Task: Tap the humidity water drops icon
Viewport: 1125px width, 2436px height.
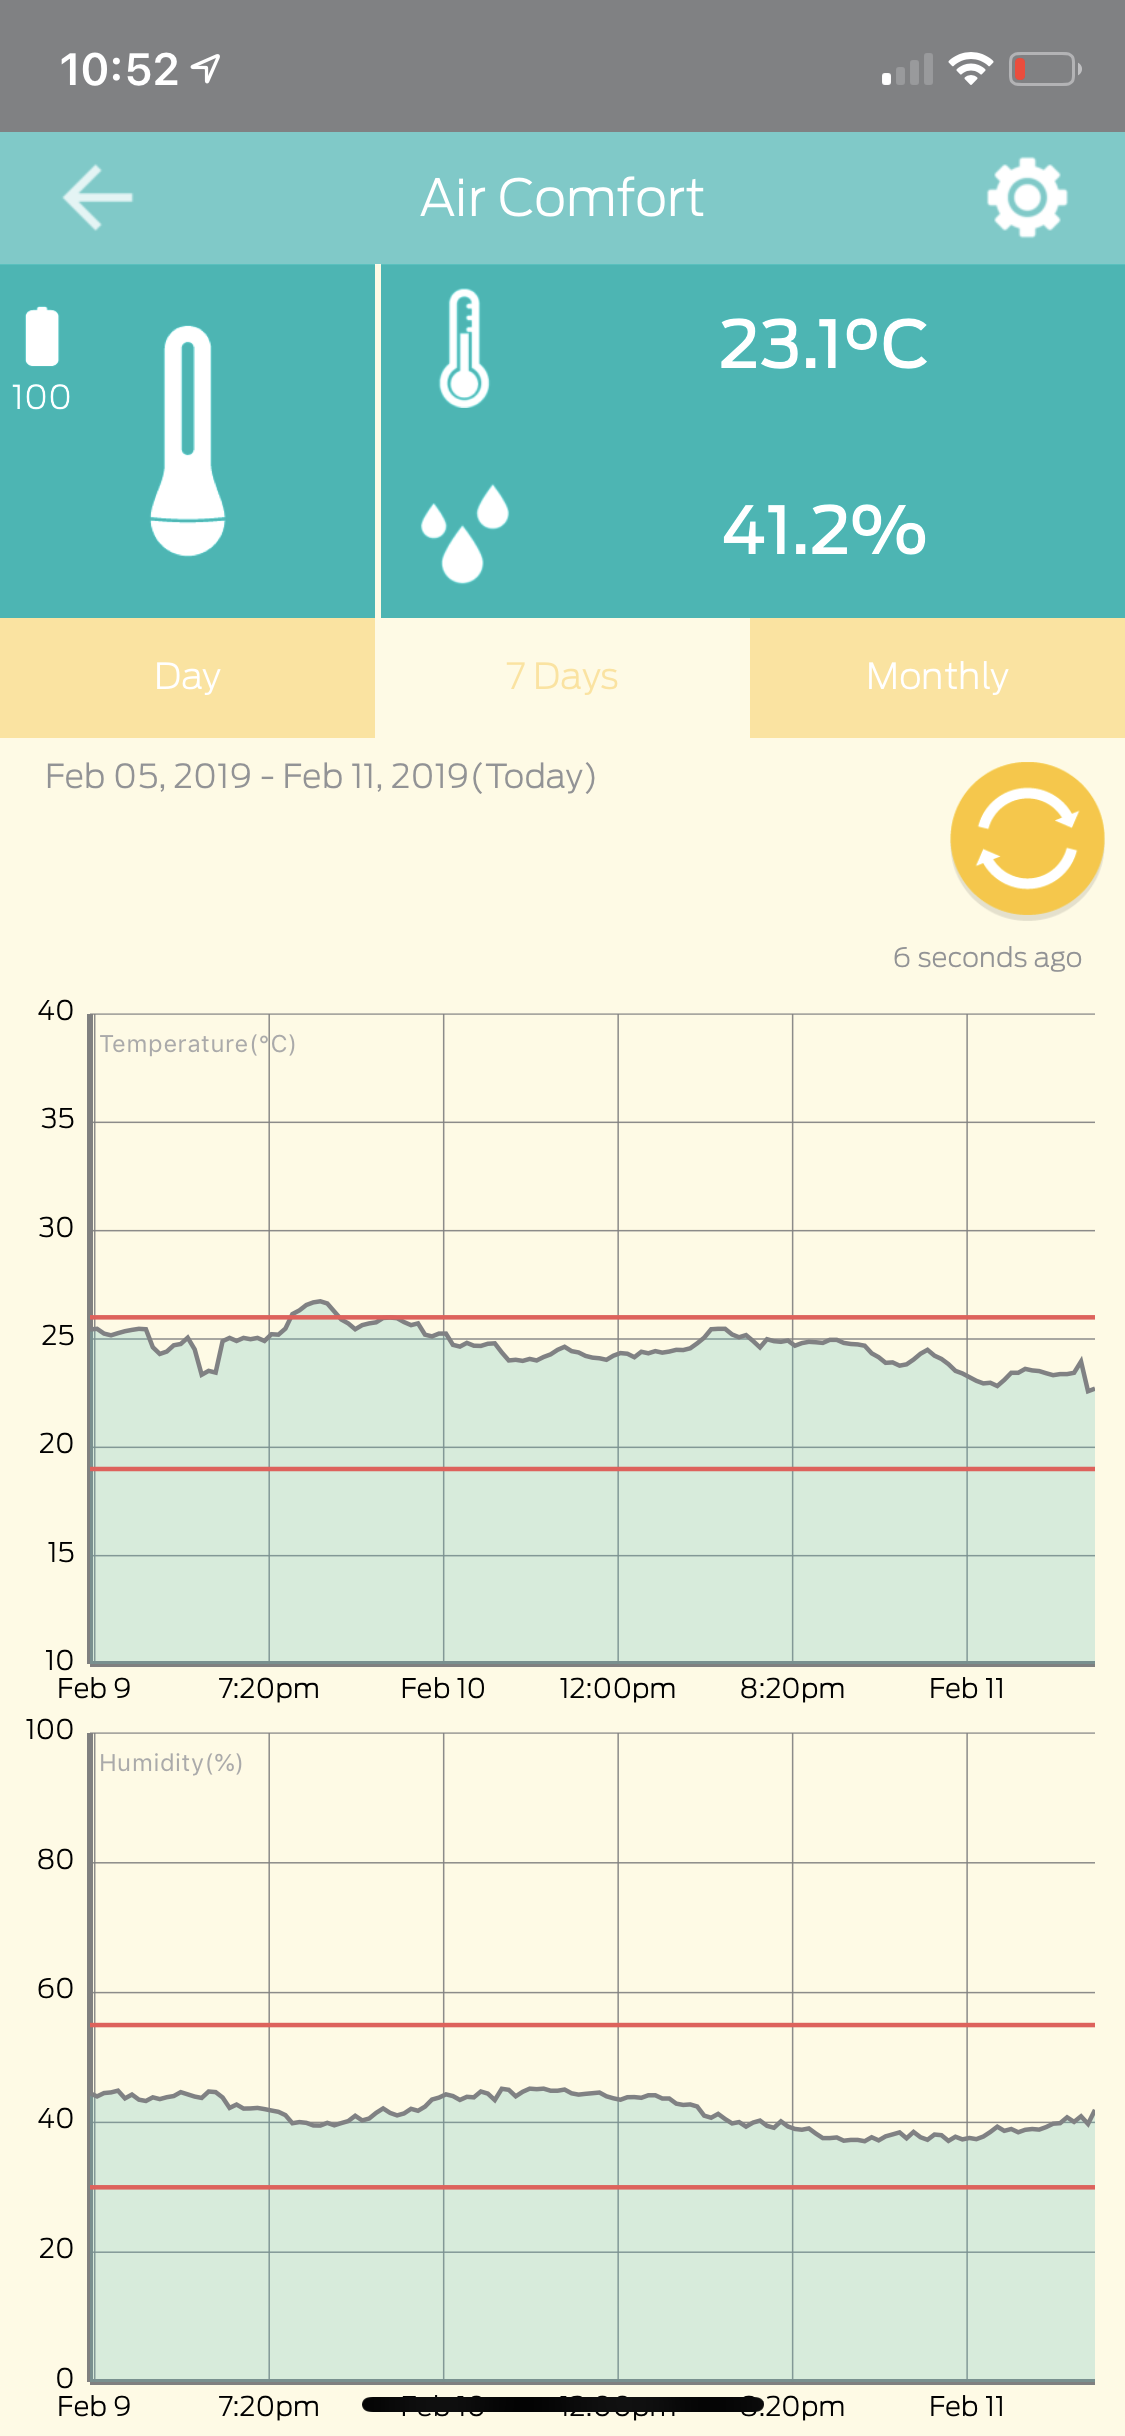Action: point(465,532)
